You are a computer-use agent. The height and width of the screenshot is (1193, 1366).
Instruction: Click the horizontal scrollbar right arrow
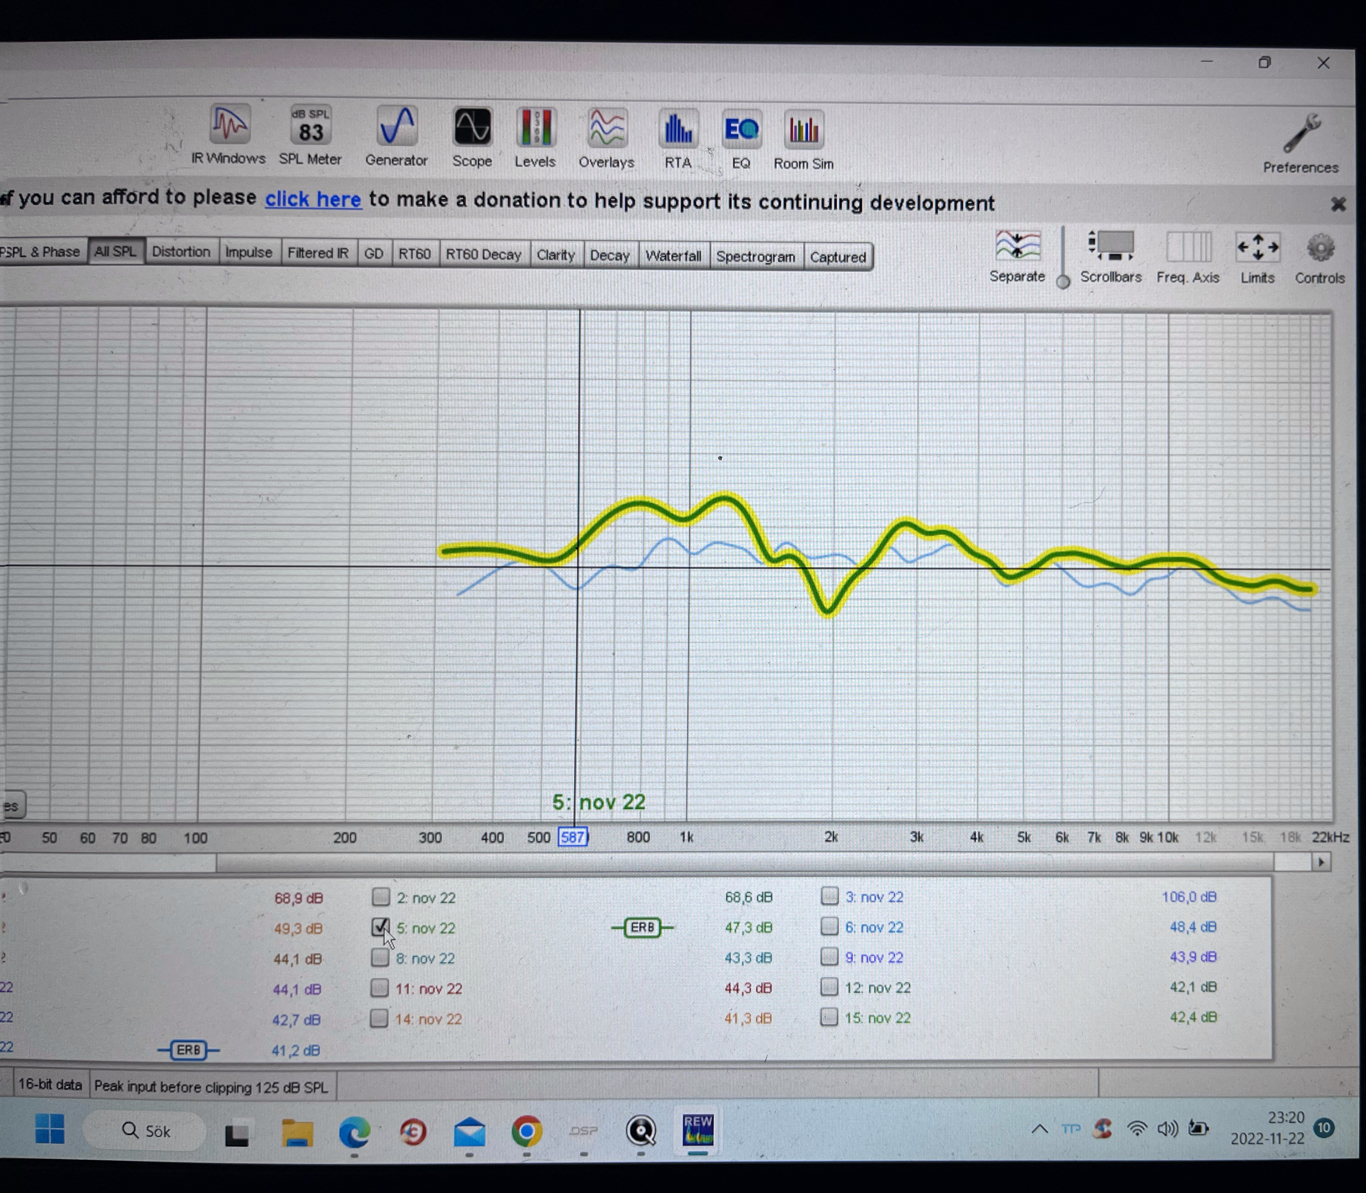[x=1321, y=862]
